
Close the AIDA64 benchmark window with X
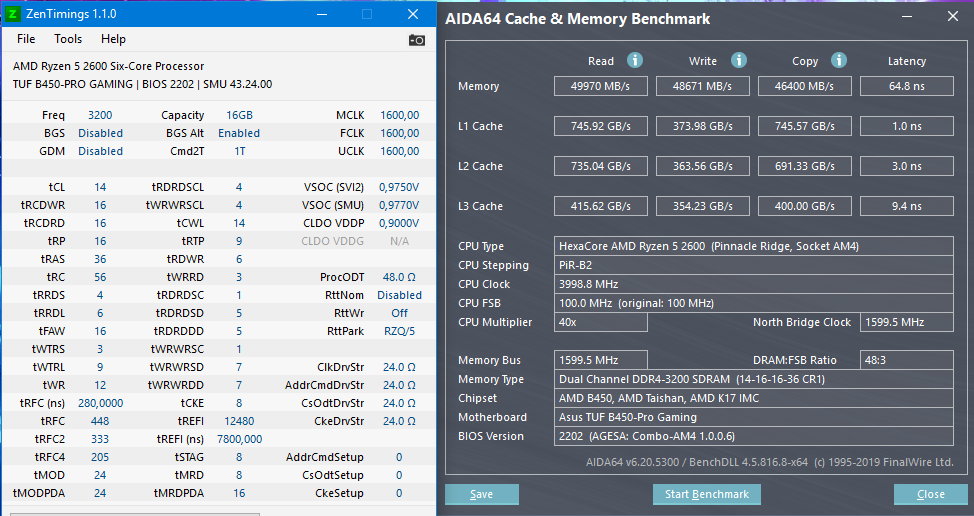point(953,17)
